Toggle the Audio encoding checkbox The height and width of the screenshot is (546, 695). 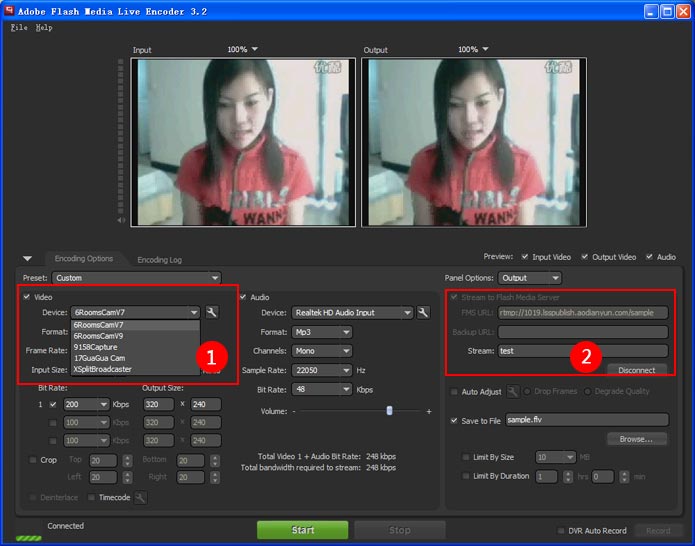pyautogui.click(x=243, y=297)
